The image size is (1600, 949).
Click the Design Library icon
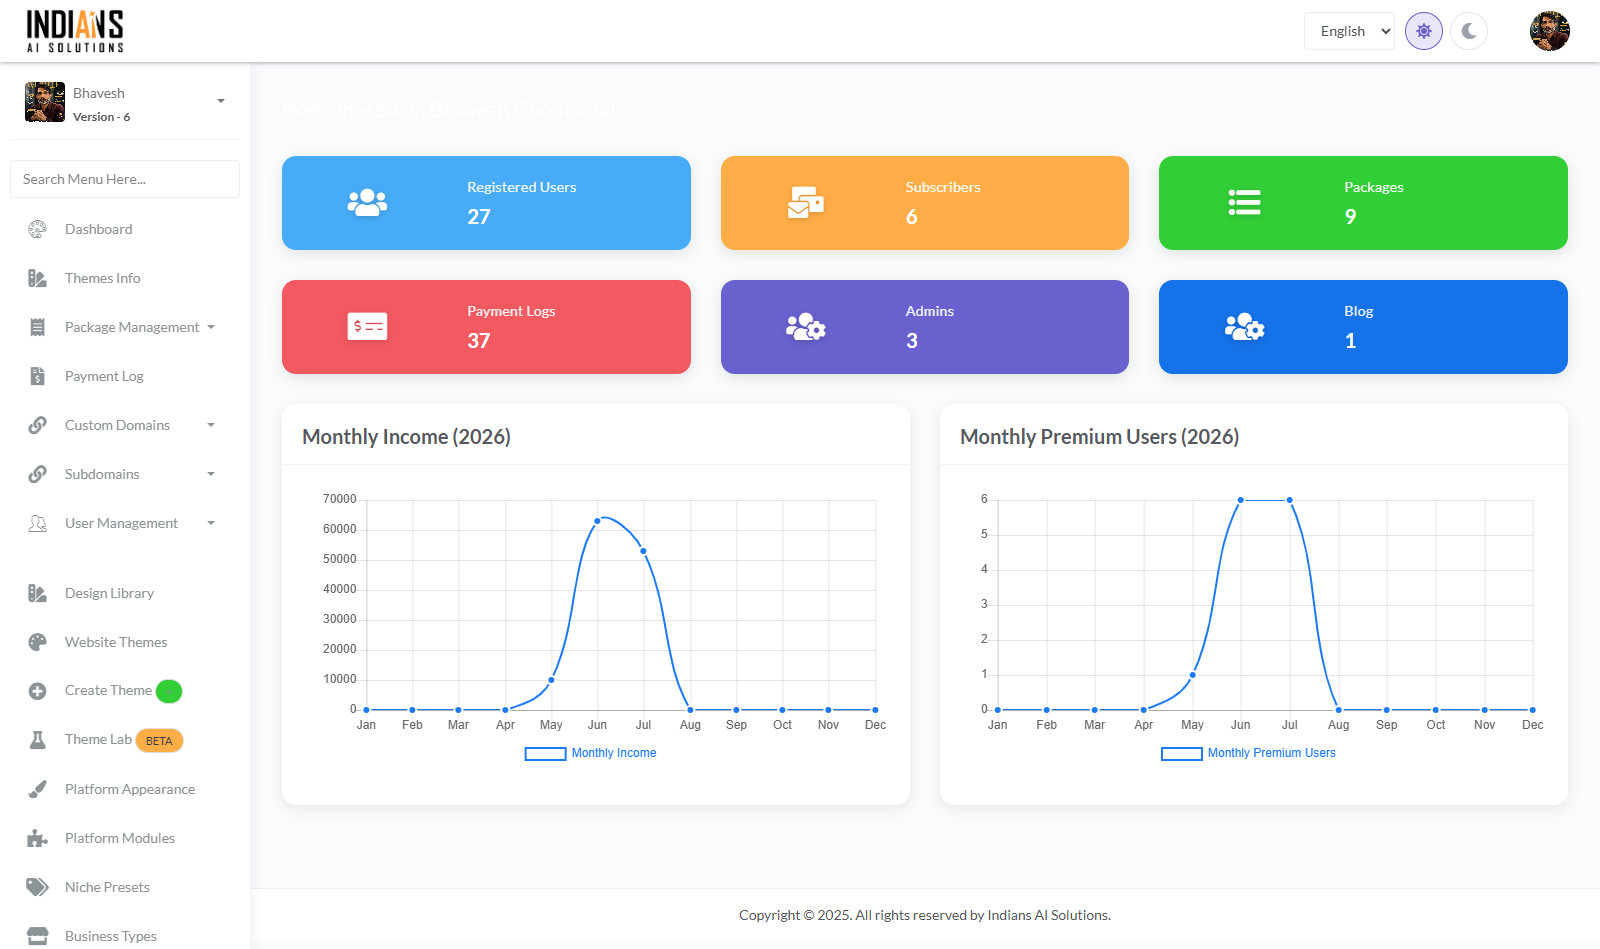click(37, 593)
